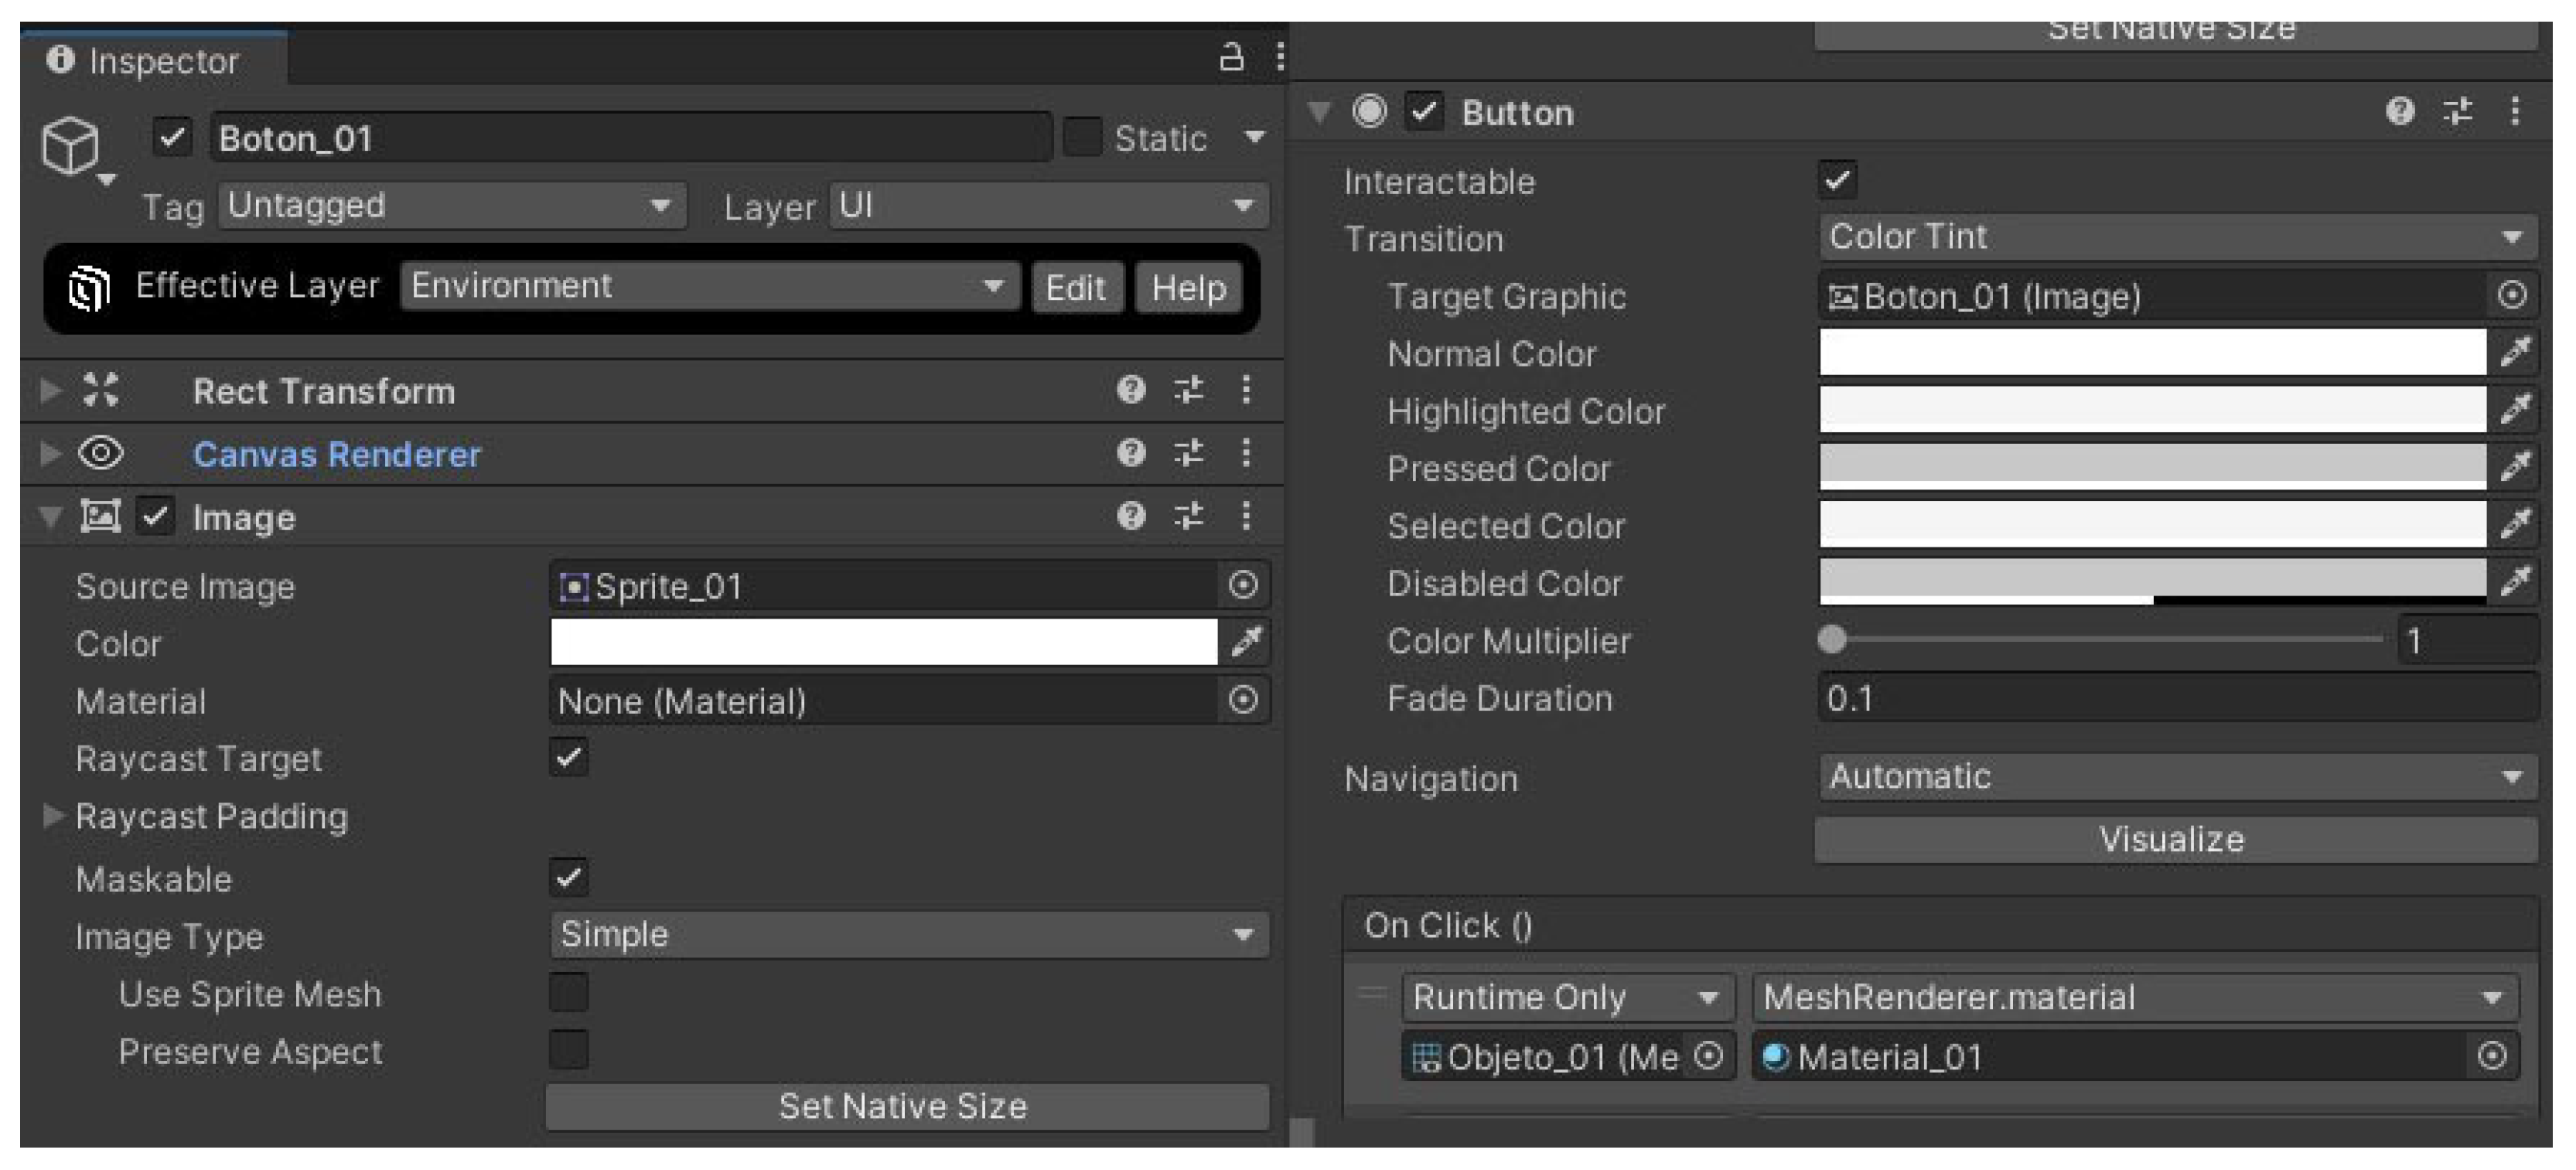Image resolution: width=2576 pixels, height=1170 pixels.
Task: Open the Source Image object picker
Action: tap(1242, 585)
